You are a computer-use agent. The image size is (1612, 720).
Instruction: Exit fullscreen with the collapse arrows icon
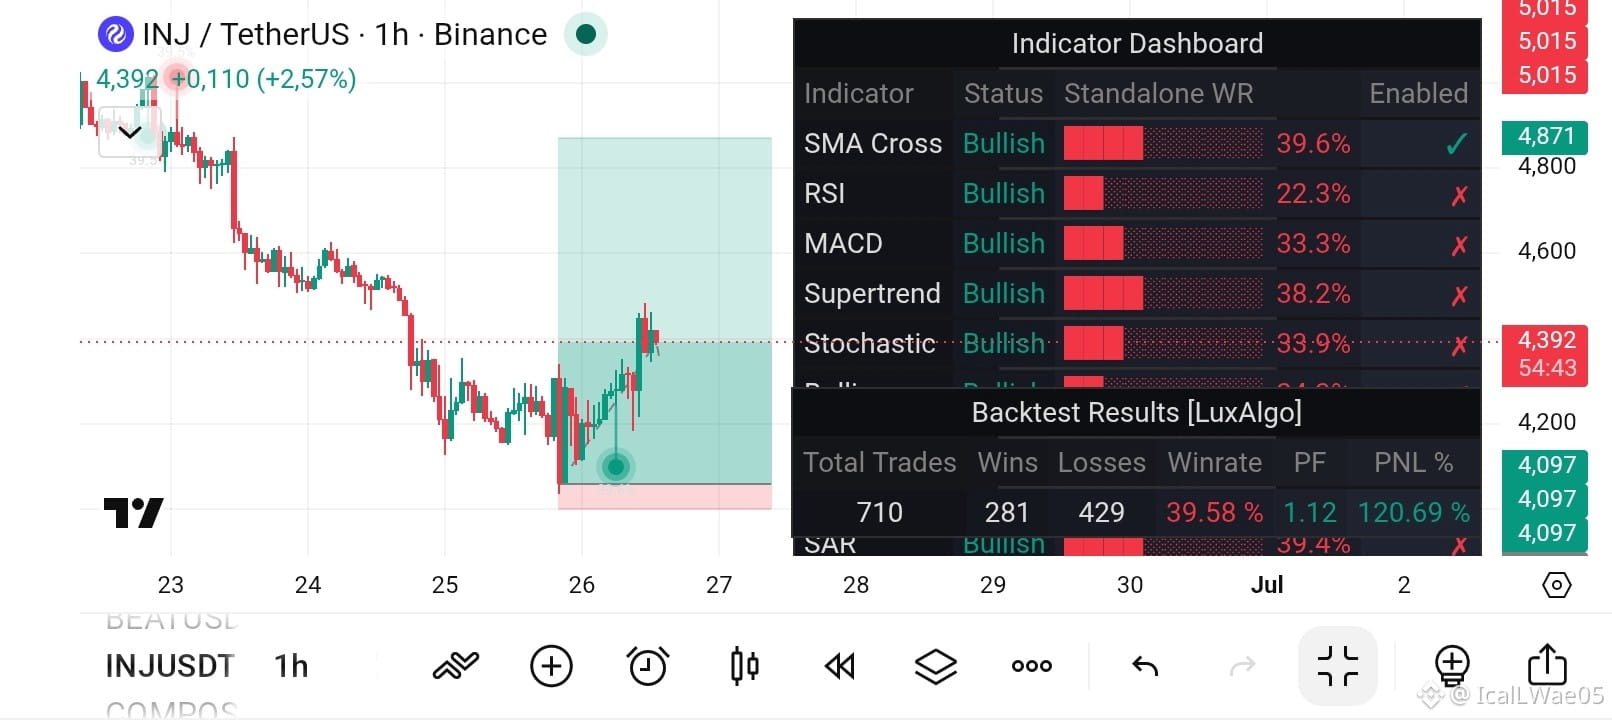click(1338, 666)
